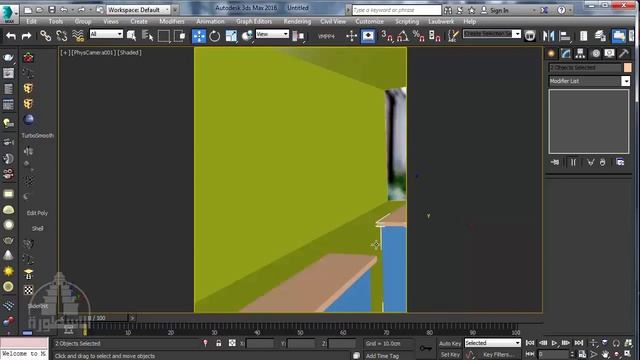640x360 pixels.
Task: Toggle Angle Snap
Action: [402, 36]
